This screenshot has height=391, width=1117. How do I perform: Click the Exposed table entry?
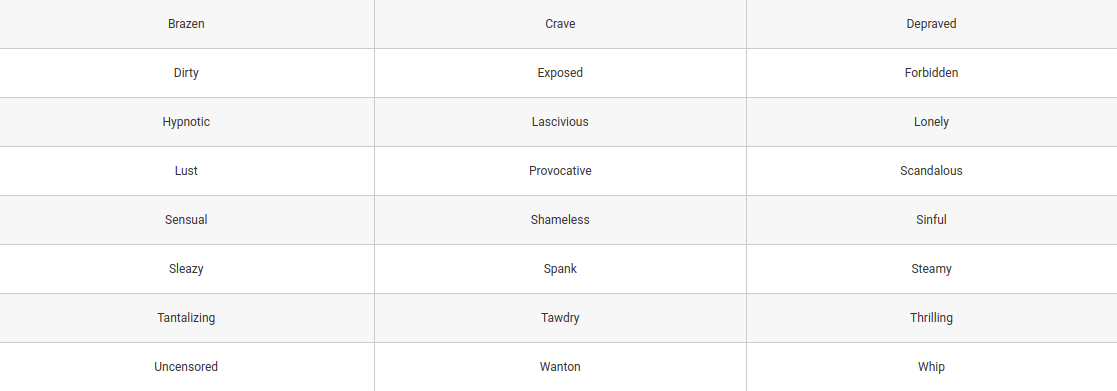560,73
